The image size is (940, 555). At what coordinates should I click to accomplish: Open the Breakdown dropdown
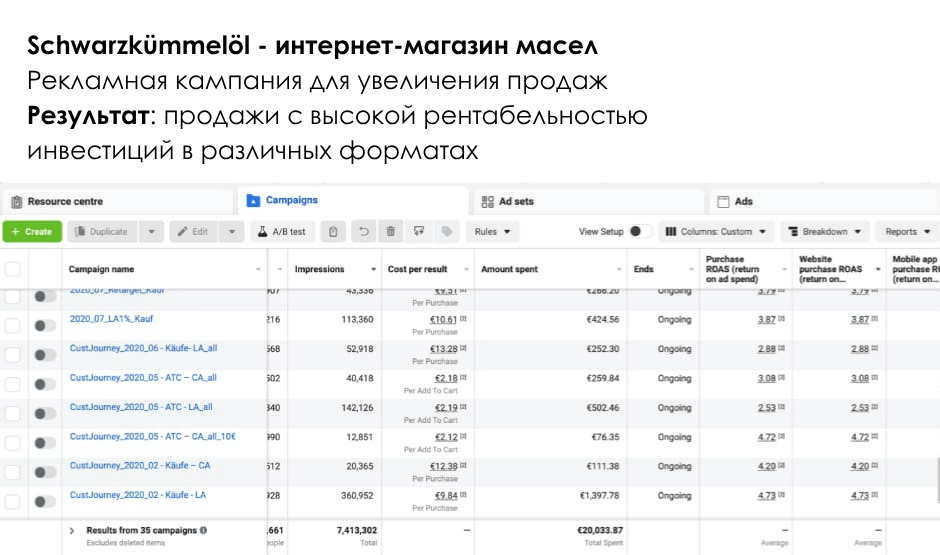(825, 231)
